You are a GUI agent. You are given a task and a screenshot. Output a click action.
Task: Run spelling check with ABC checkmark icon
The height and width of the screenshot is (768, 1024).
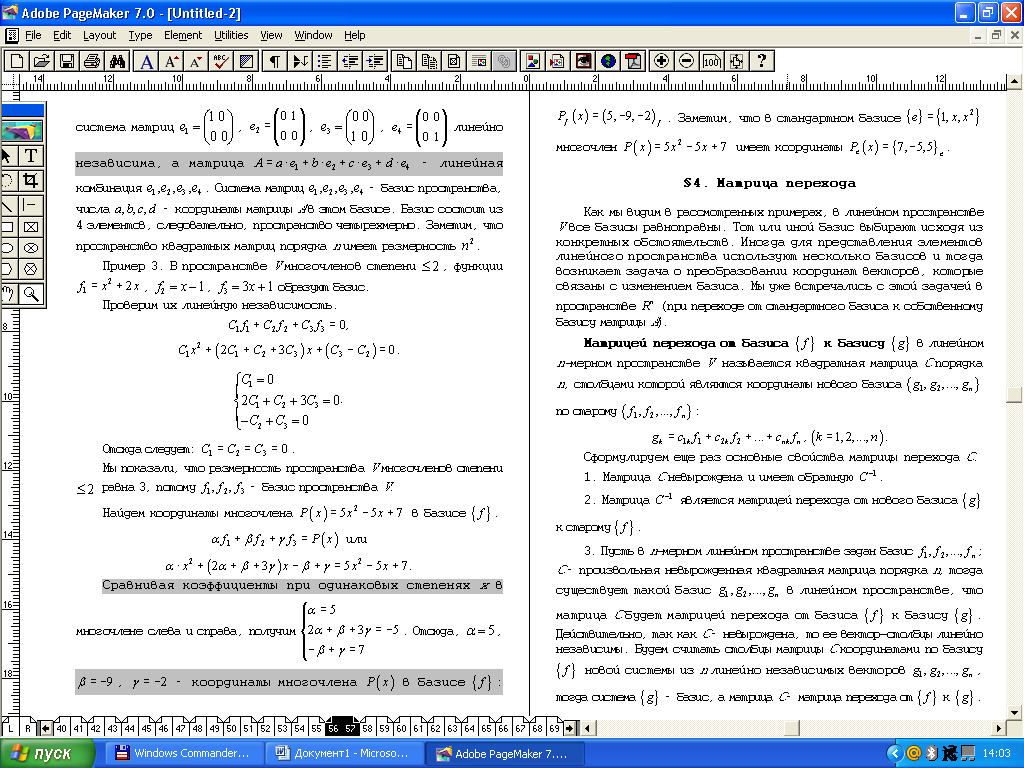coord(221,61)
